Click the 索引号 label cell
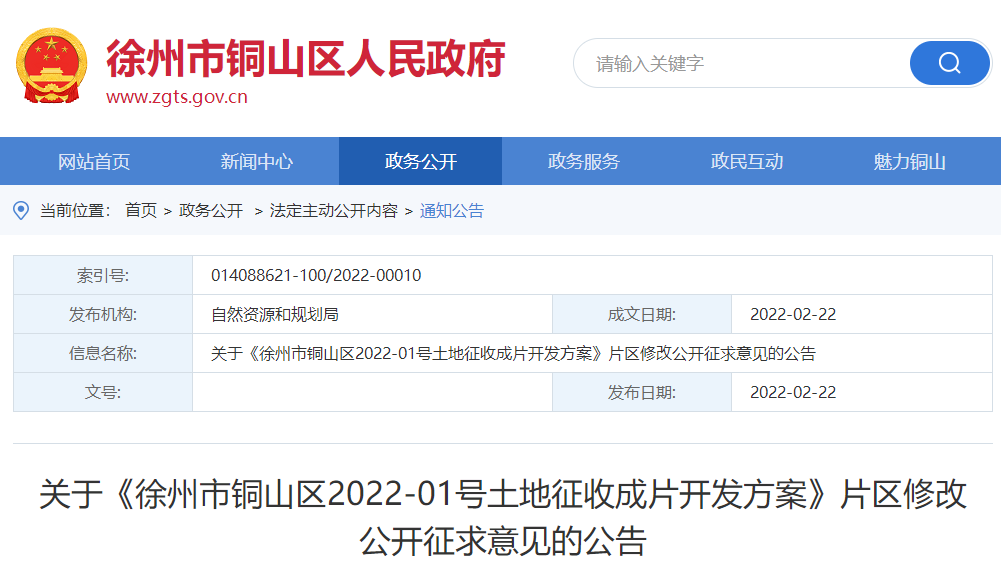 coord(103,275)
